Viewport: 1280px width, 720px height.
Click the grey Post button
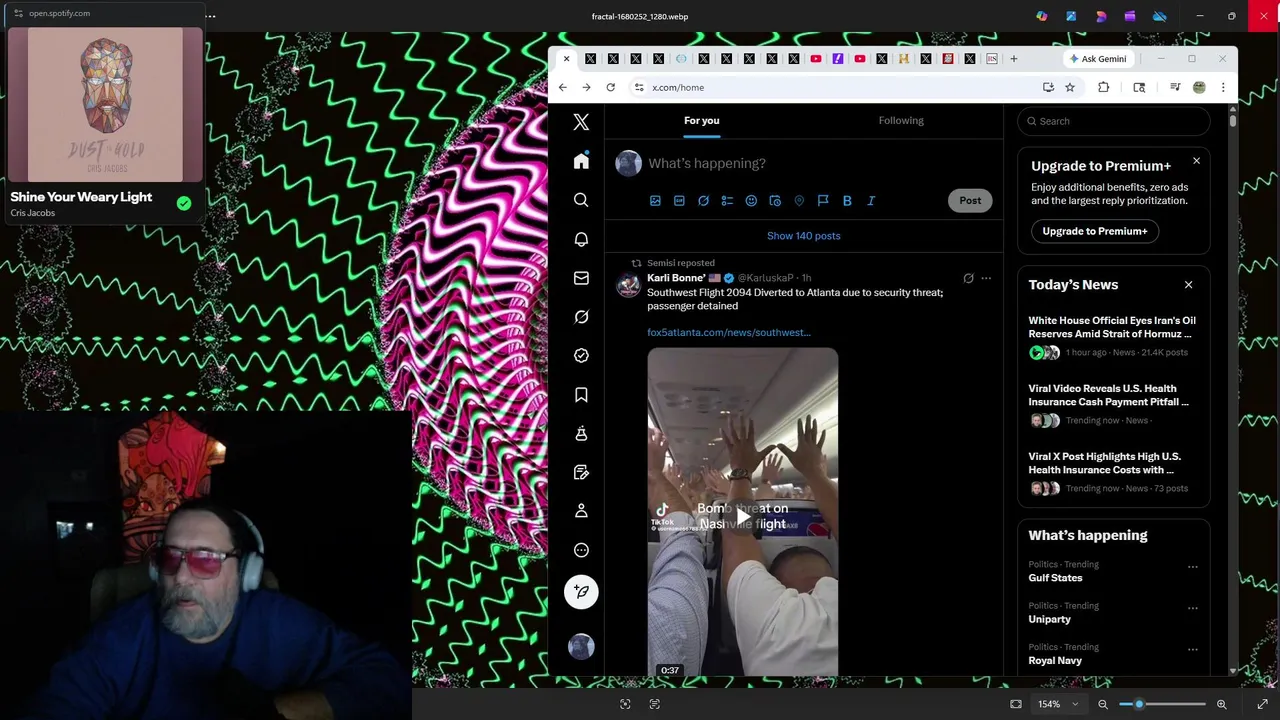pyautogui.click(x=970, y=201)
